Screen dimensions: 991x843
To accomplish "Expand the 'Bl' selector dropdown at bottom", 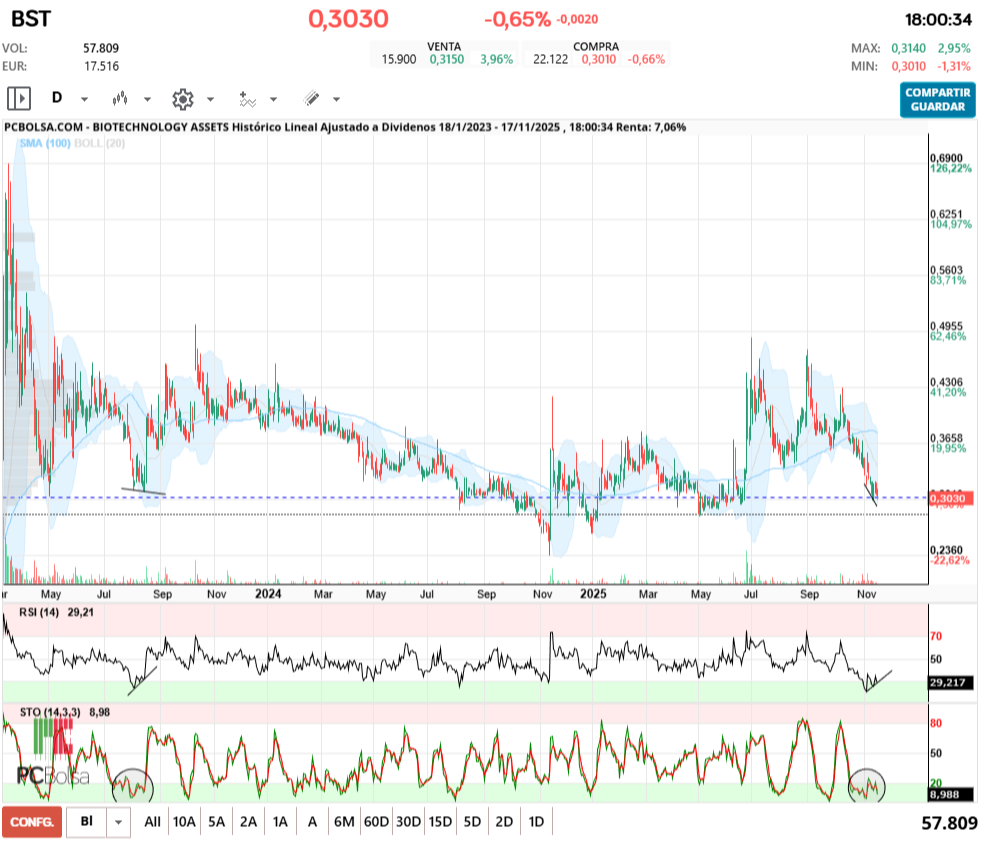I will pos(118,821).
